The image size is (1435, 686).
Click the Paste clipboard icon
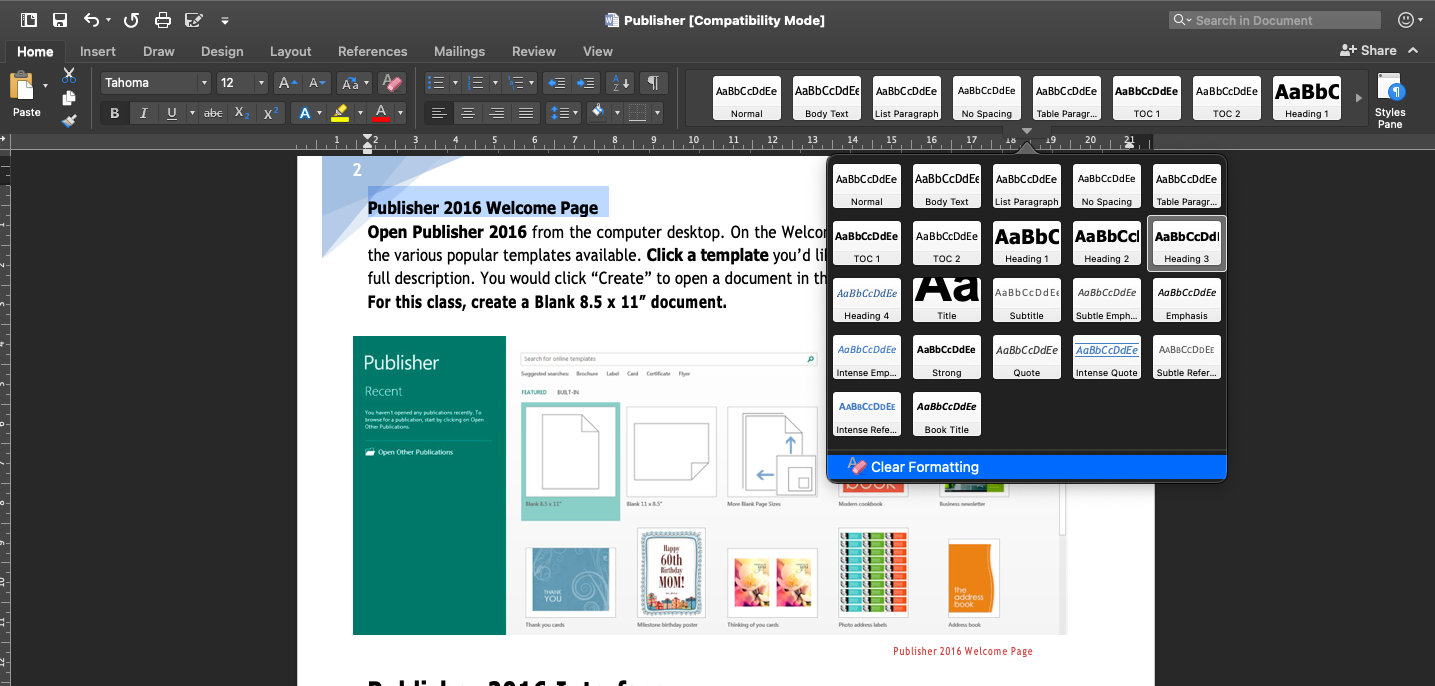(x=21, y=87)
